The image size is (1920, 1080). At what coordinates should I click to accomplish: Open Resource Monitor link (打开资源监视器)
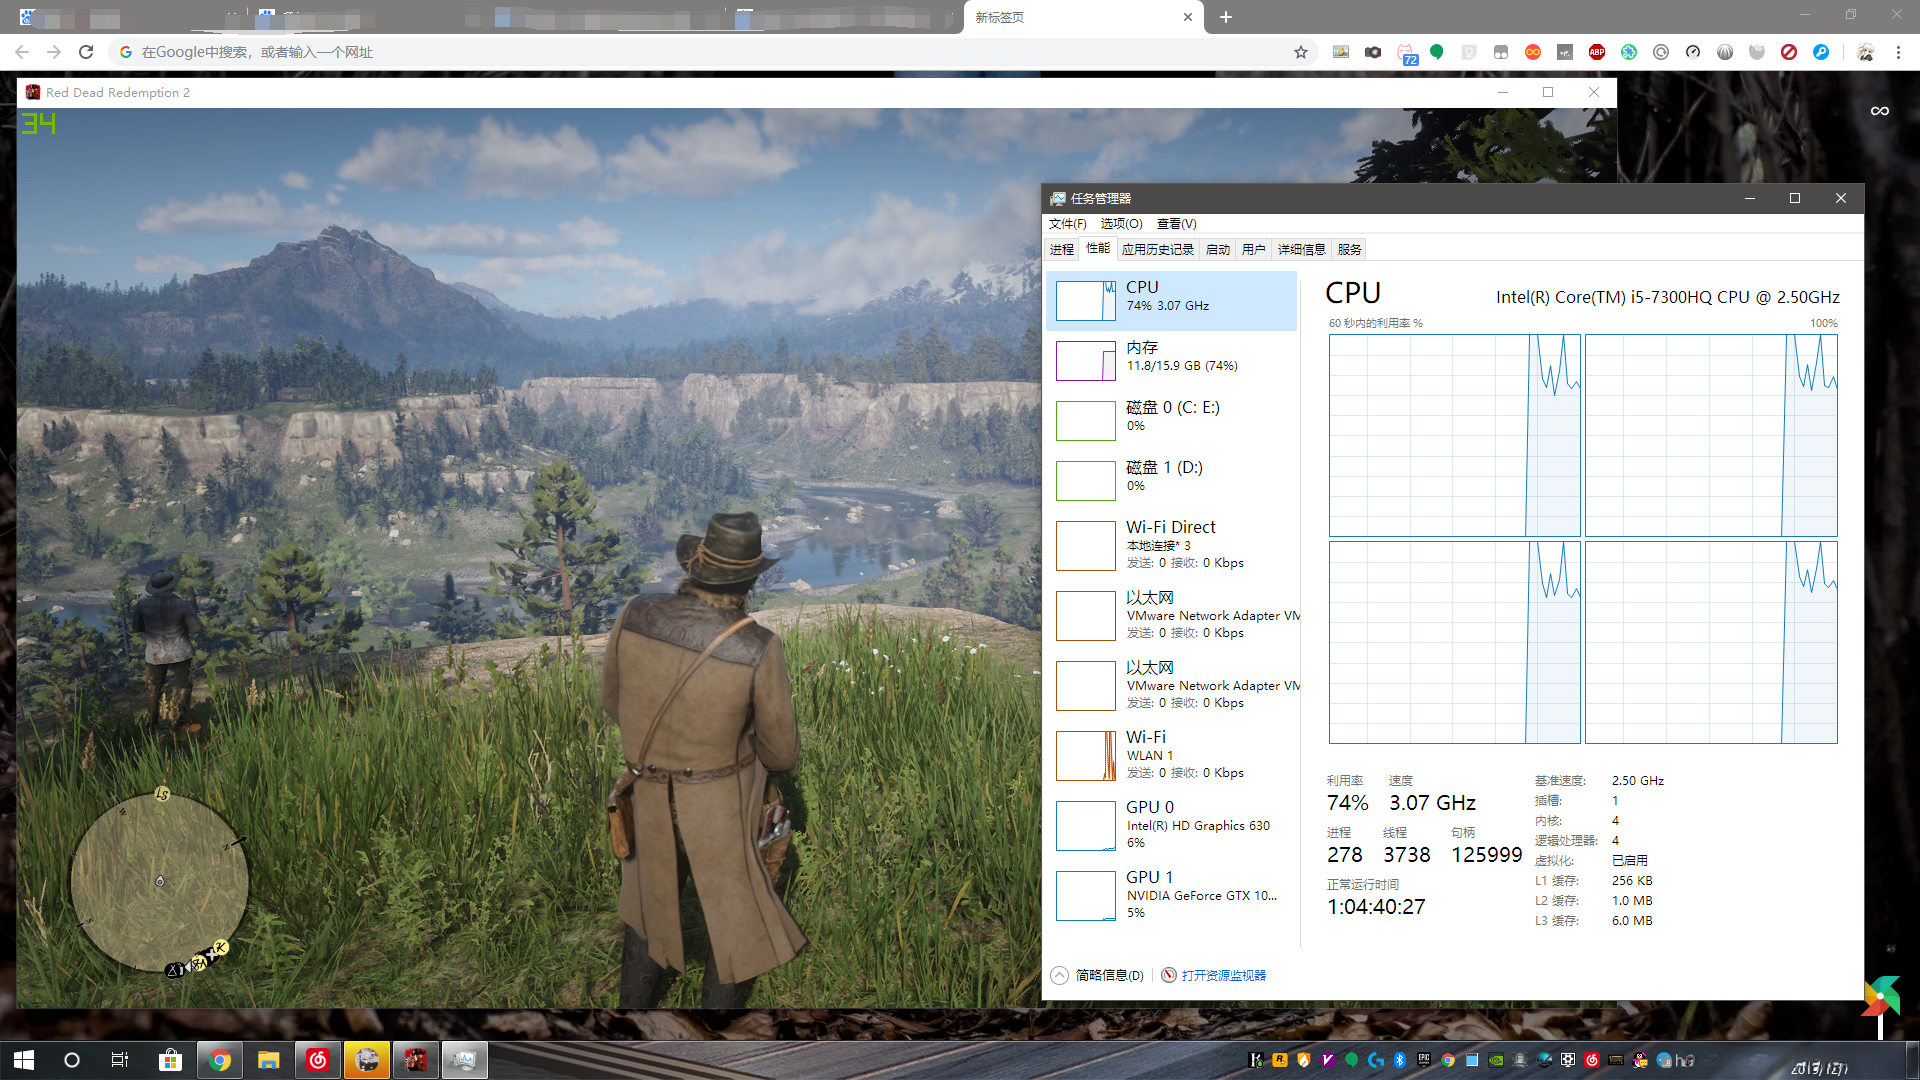[x=1223, y=975]
